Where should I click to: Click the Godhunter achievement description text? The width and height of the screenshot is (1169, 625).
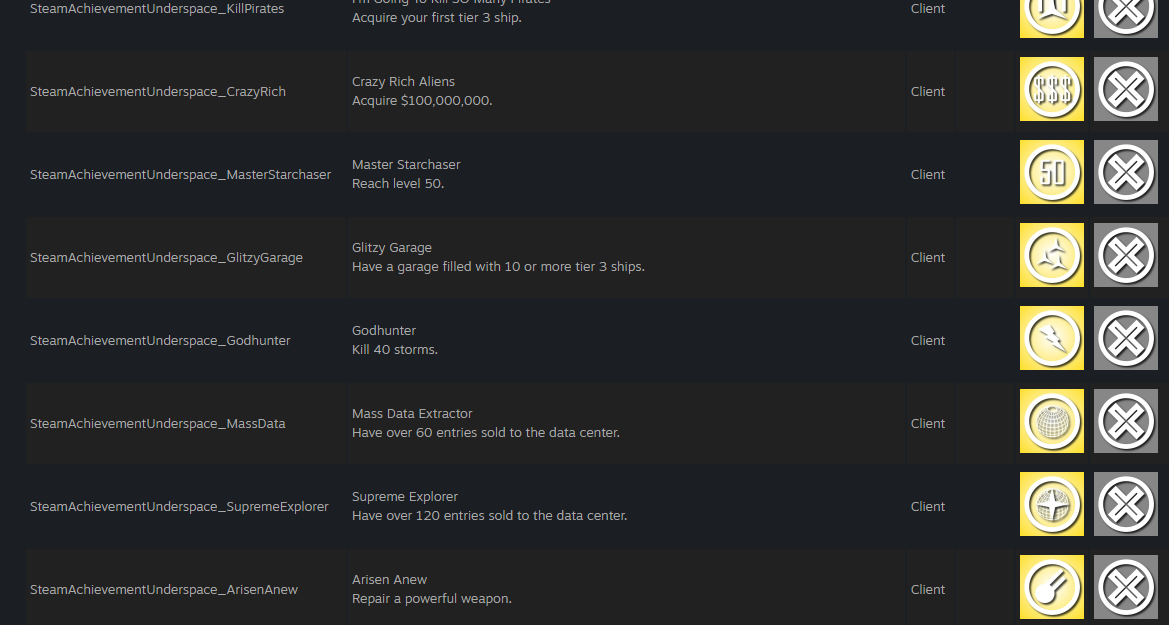pos(394,350)
